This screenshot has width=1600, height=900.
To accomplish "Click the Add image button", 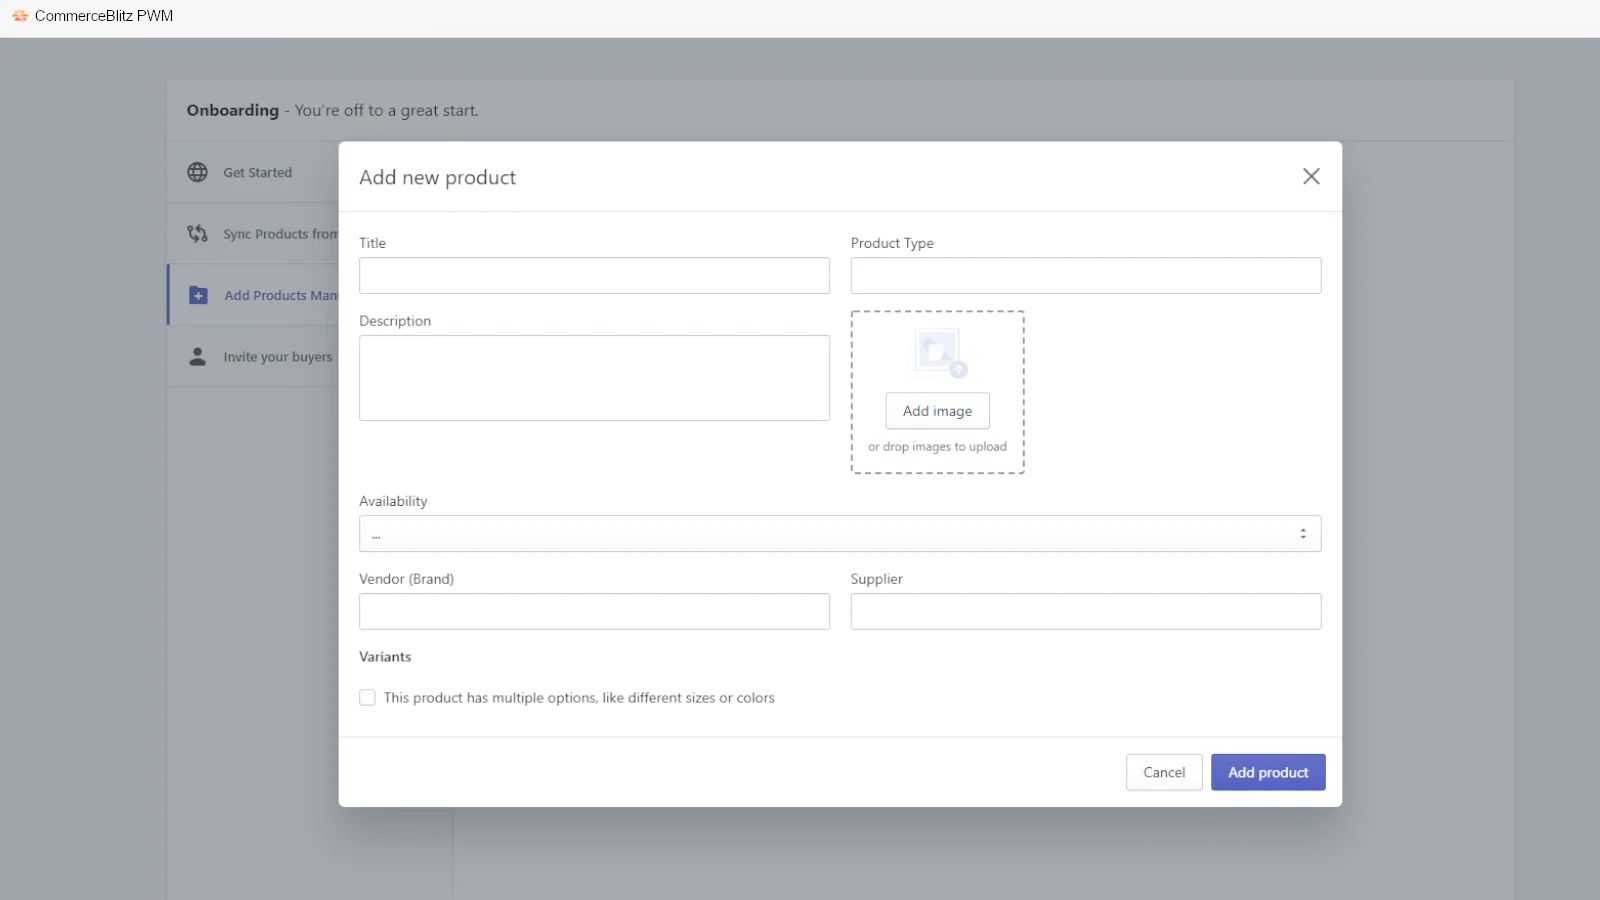I will point(937,411).
